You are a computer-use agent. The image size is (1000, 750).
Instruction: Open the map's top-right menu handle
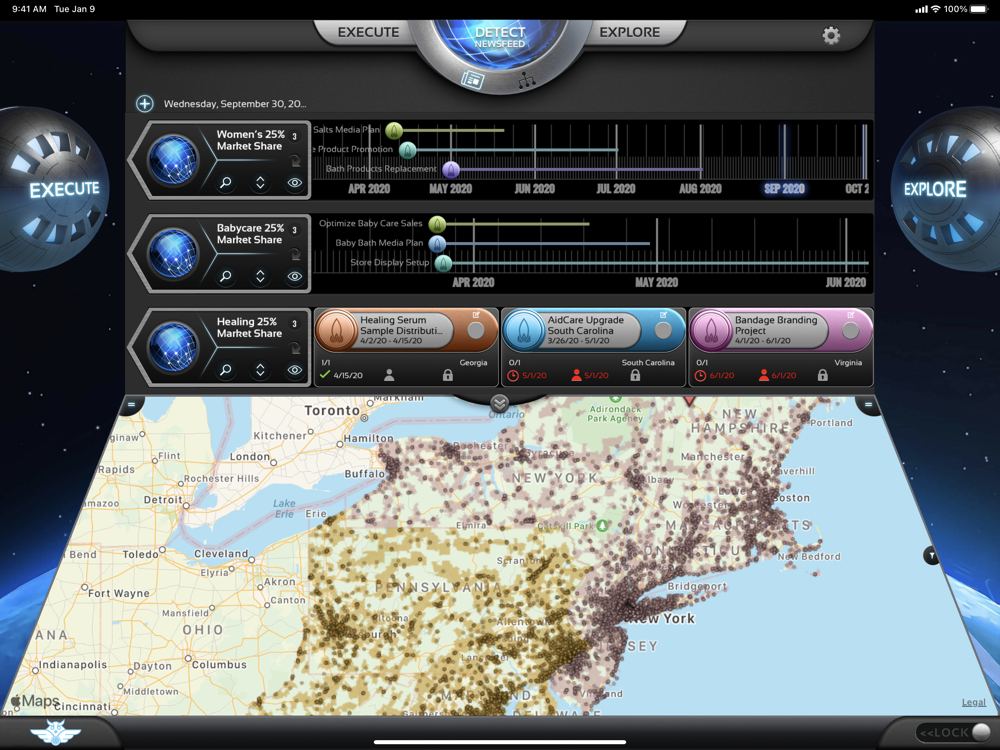(868, 404)
